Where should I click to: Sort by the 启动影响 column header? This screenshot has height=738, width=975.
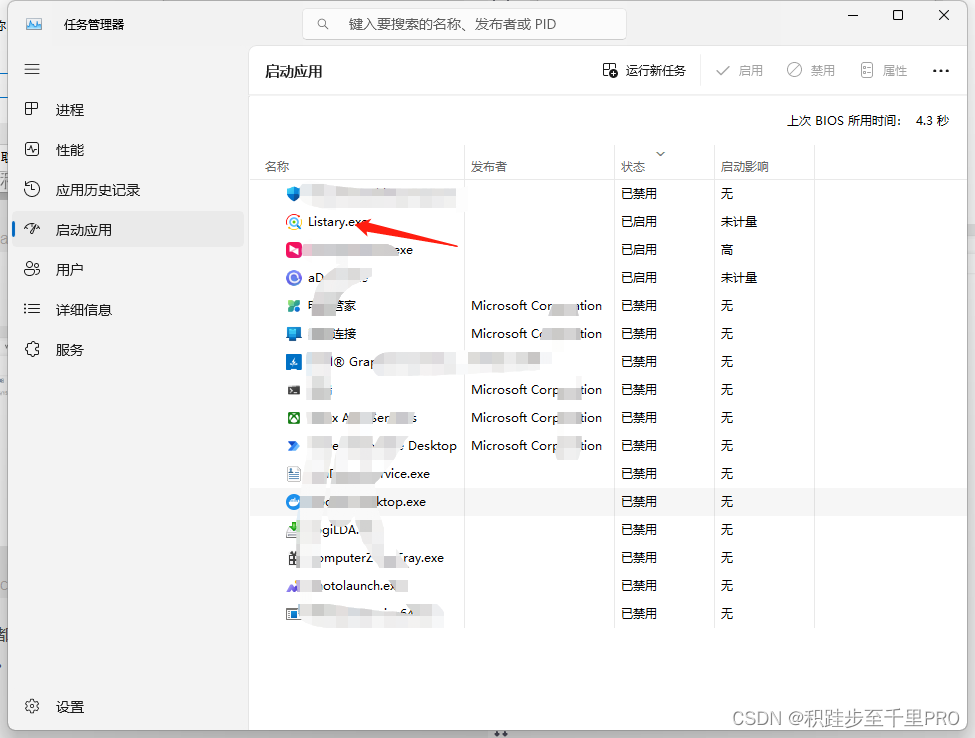[744, 167]
